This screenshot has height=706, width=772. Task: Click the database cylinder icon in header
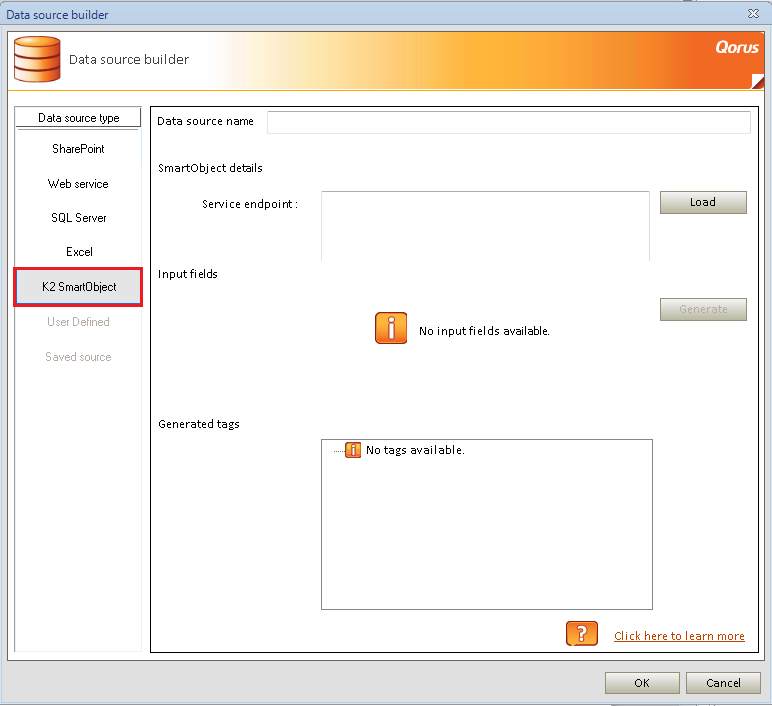(x=37, y=59)
